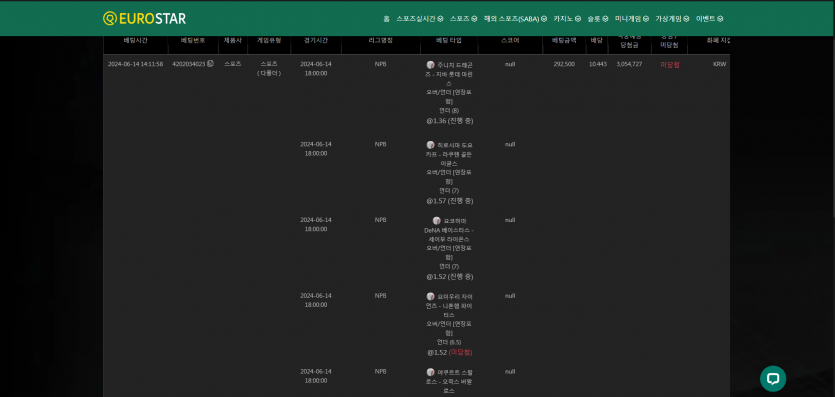
Task: Click @1.52 (진행 중) under 요코하마 match
Action: [x=449, y=277]
